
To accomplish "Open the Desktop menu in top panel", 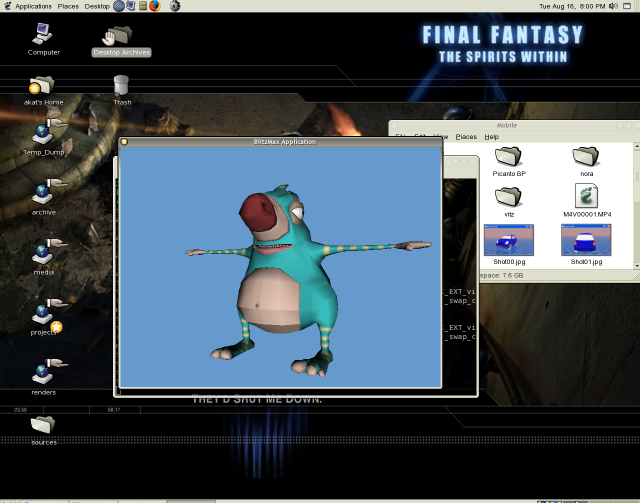I will tap(97, 6).
